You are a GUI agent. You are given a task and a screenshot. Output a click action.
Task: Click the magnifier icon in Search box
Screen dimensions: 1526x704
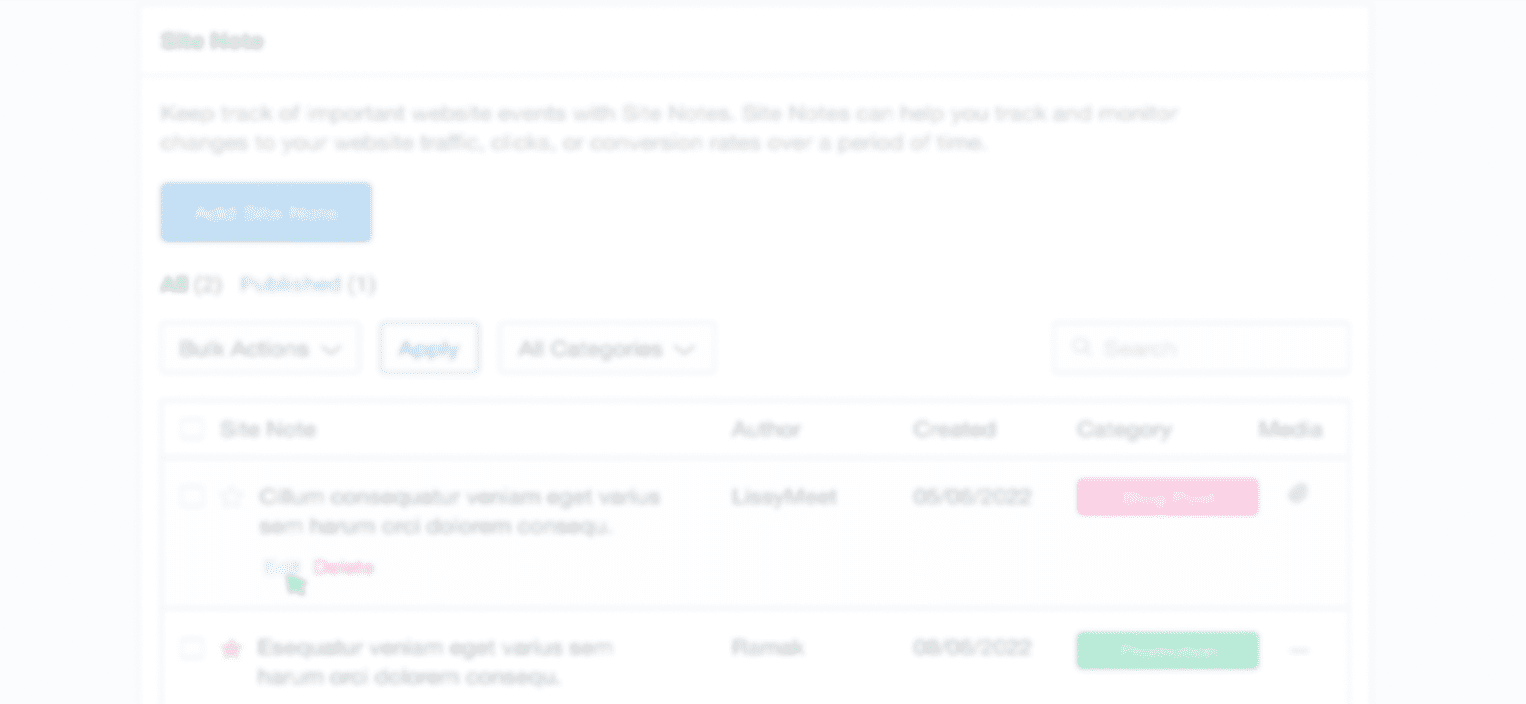(1081, 348)
